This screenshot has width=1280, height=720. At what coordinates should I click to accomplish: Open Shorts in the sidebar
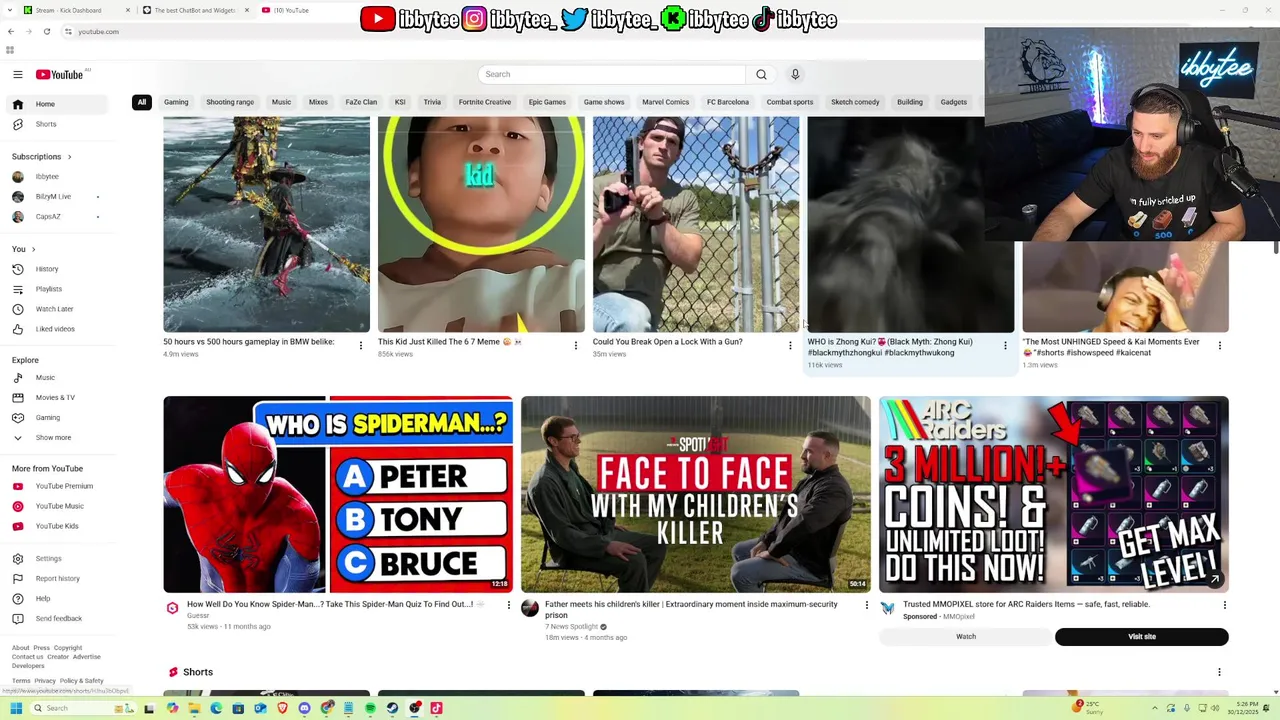[x=58, y=124]
